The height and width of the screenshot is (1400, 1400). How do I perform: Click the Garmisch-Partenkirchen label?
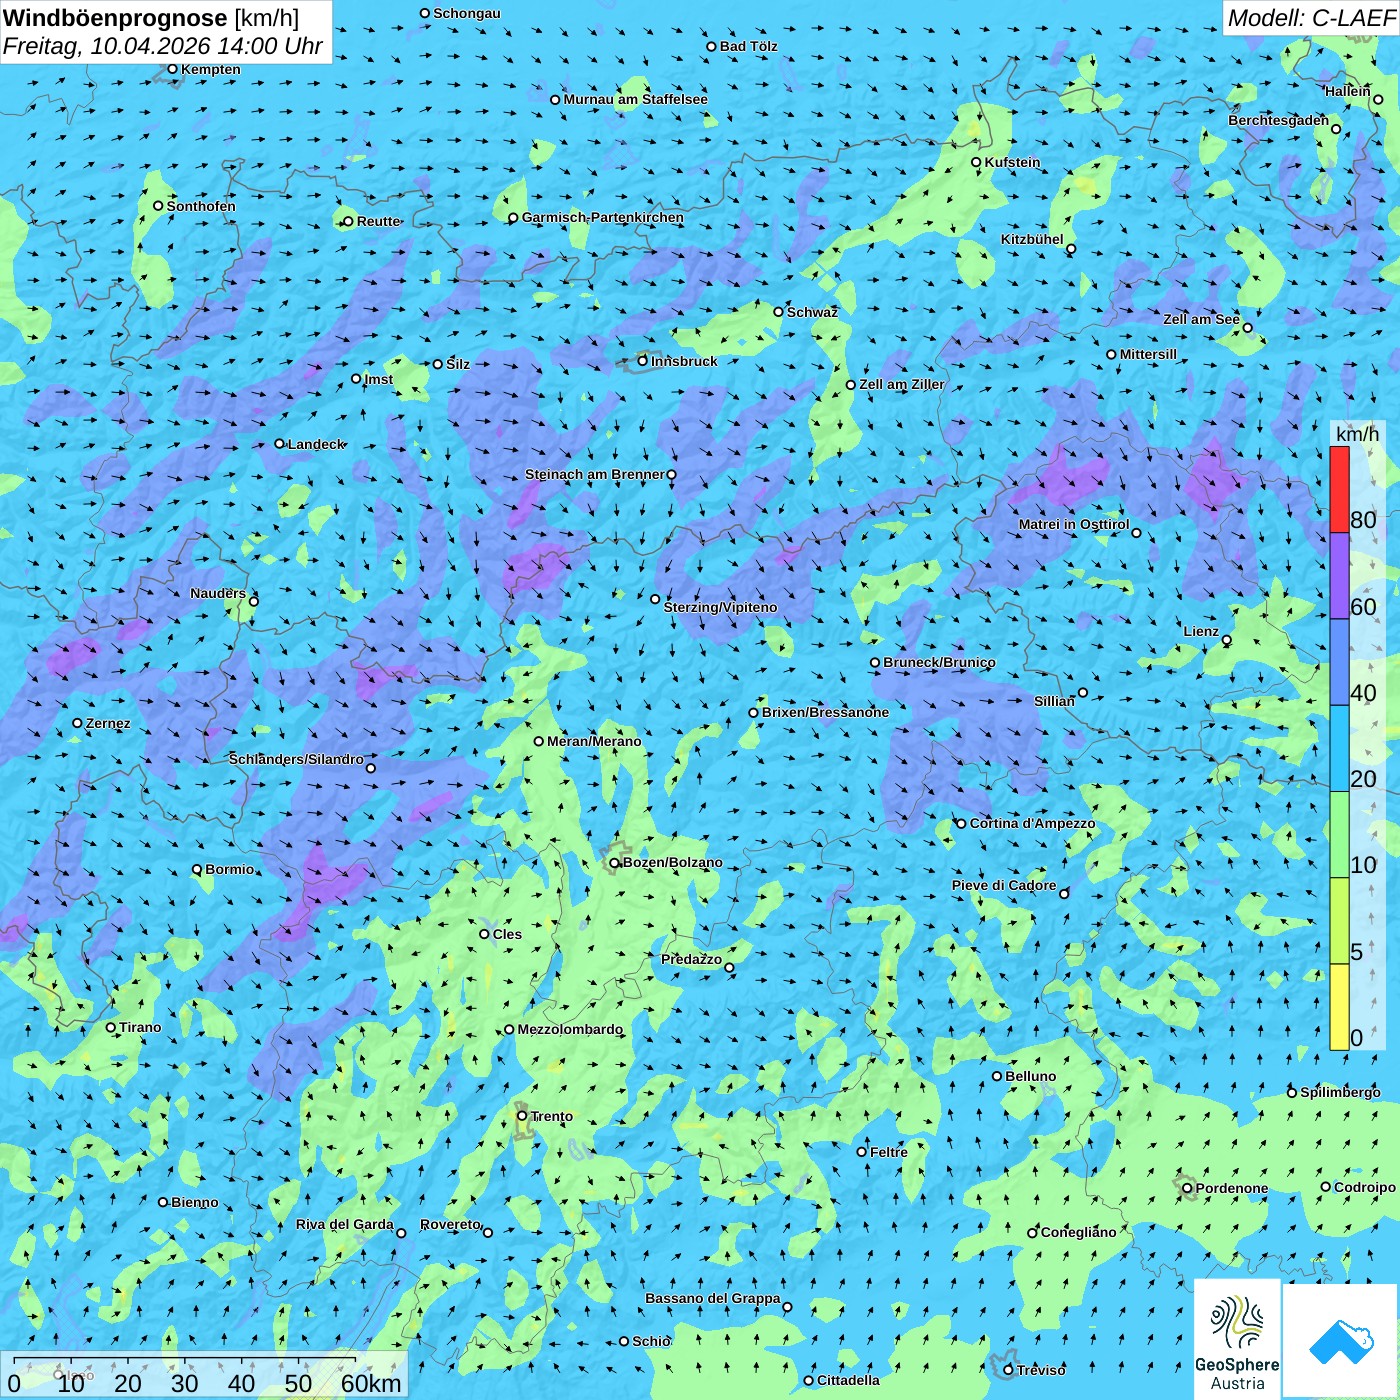click(603, 217)
